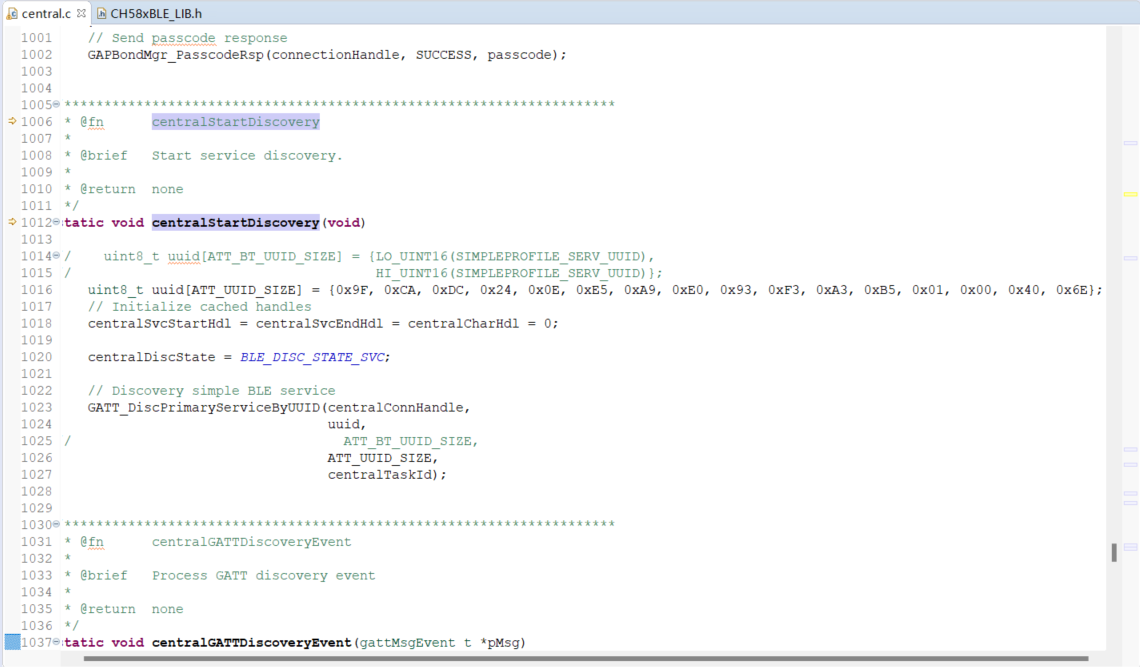Collapse the comment block at line 1005
The height and width of the screenshot is (667, 1140).
(56, 105)
